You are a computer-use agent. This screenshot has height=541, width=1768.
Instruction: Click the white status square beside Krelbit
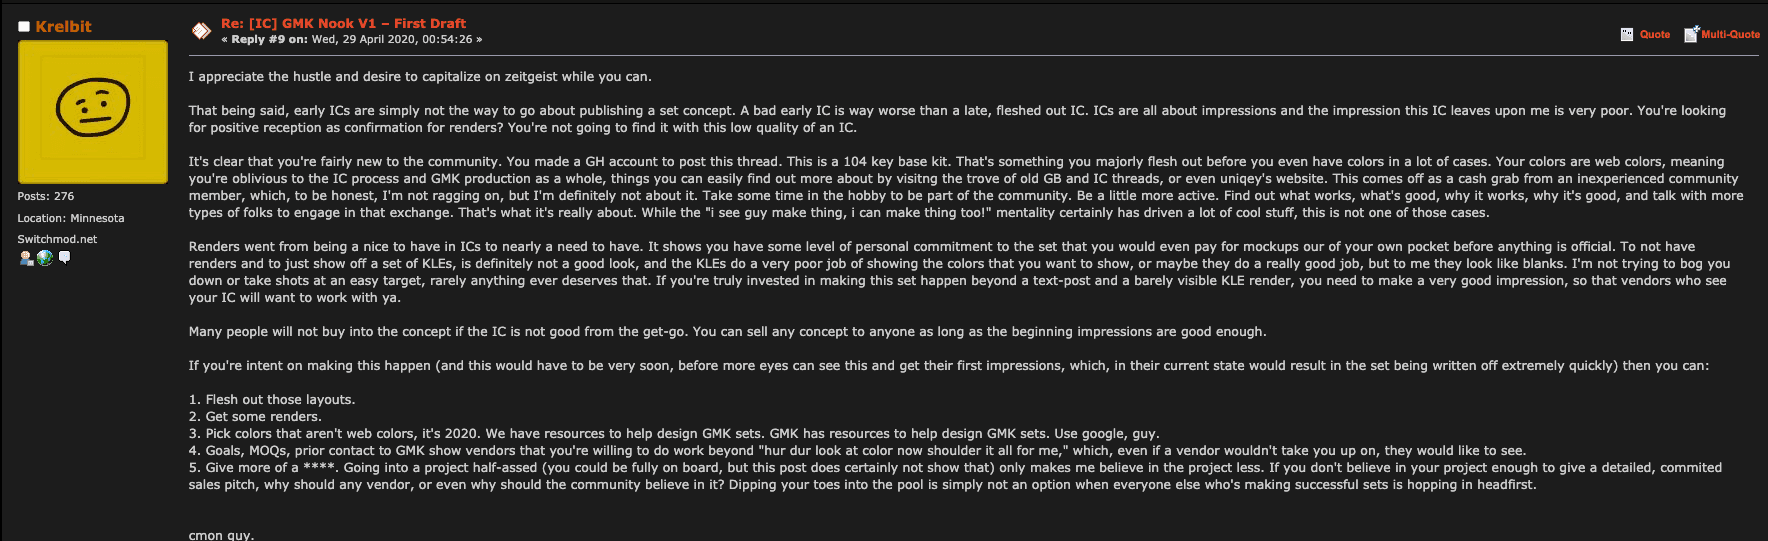24,27
